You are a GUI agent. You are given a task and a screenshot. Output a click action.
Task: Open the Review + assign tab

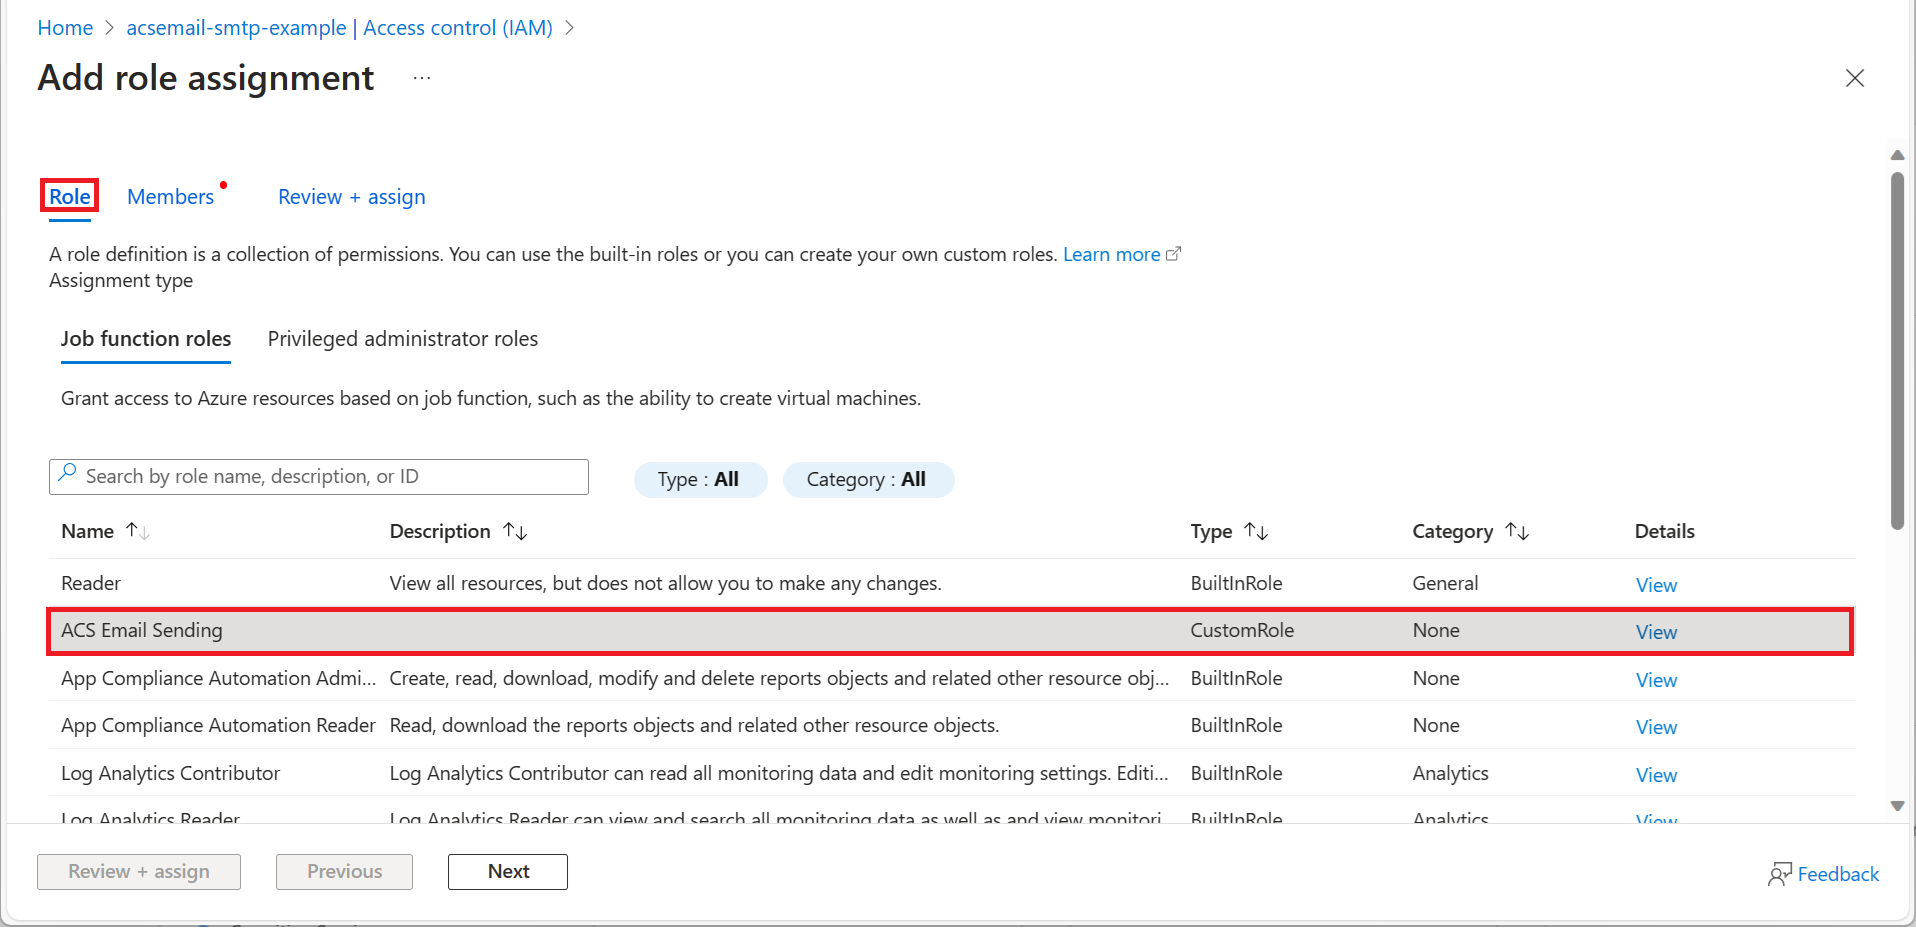(351, 197)
